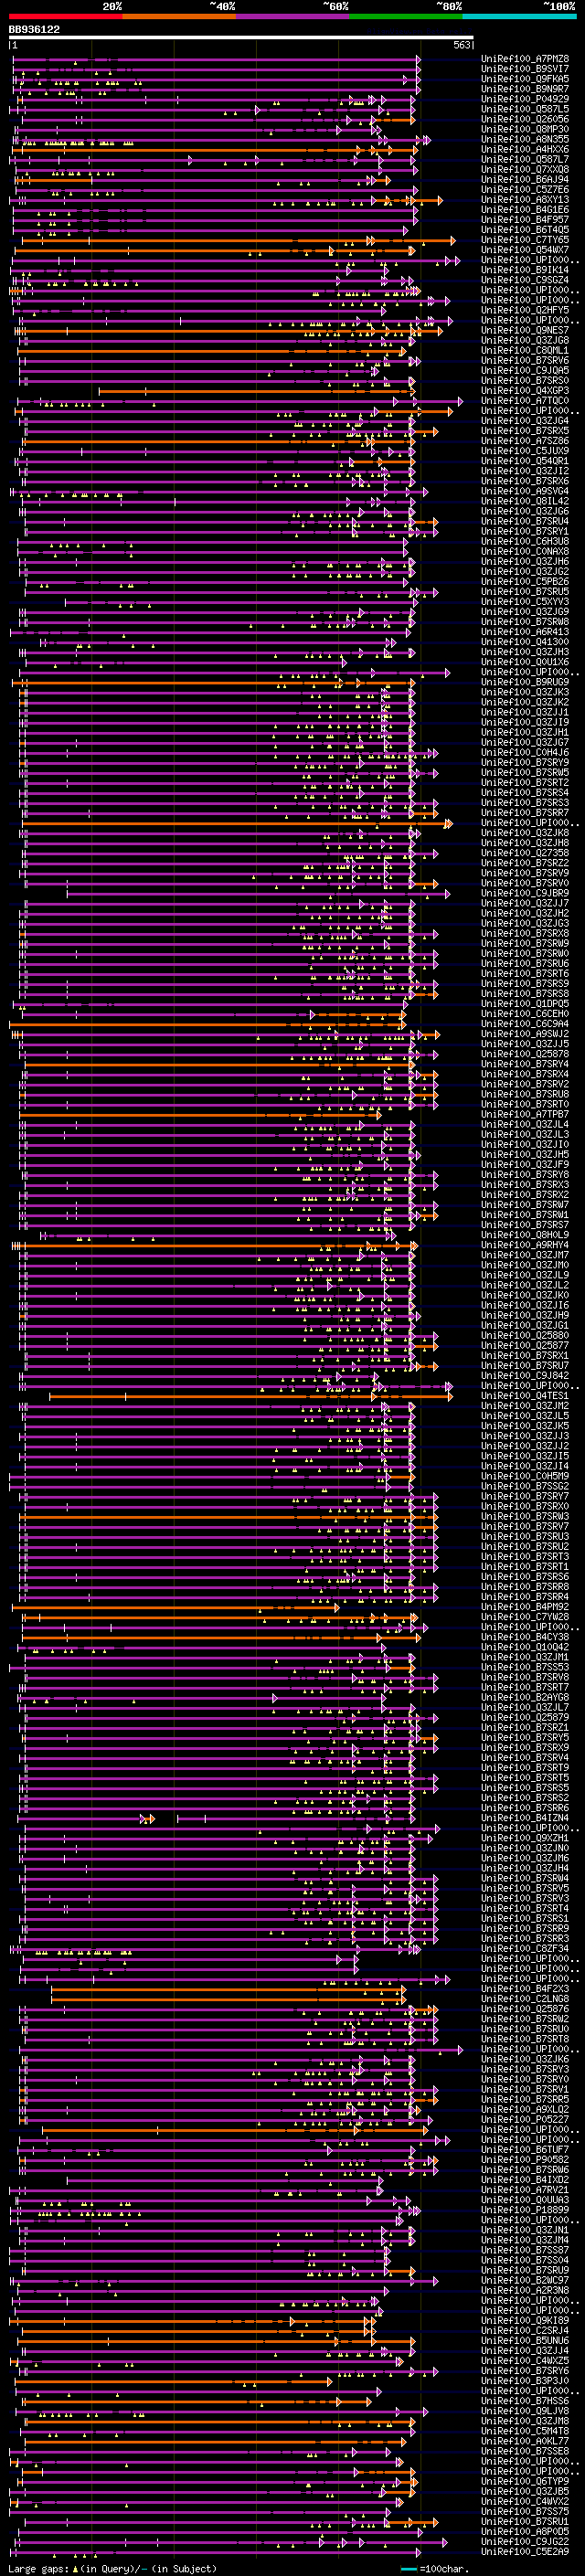Select hit label UniRef100_C9SGZ4

pos(525,280)
